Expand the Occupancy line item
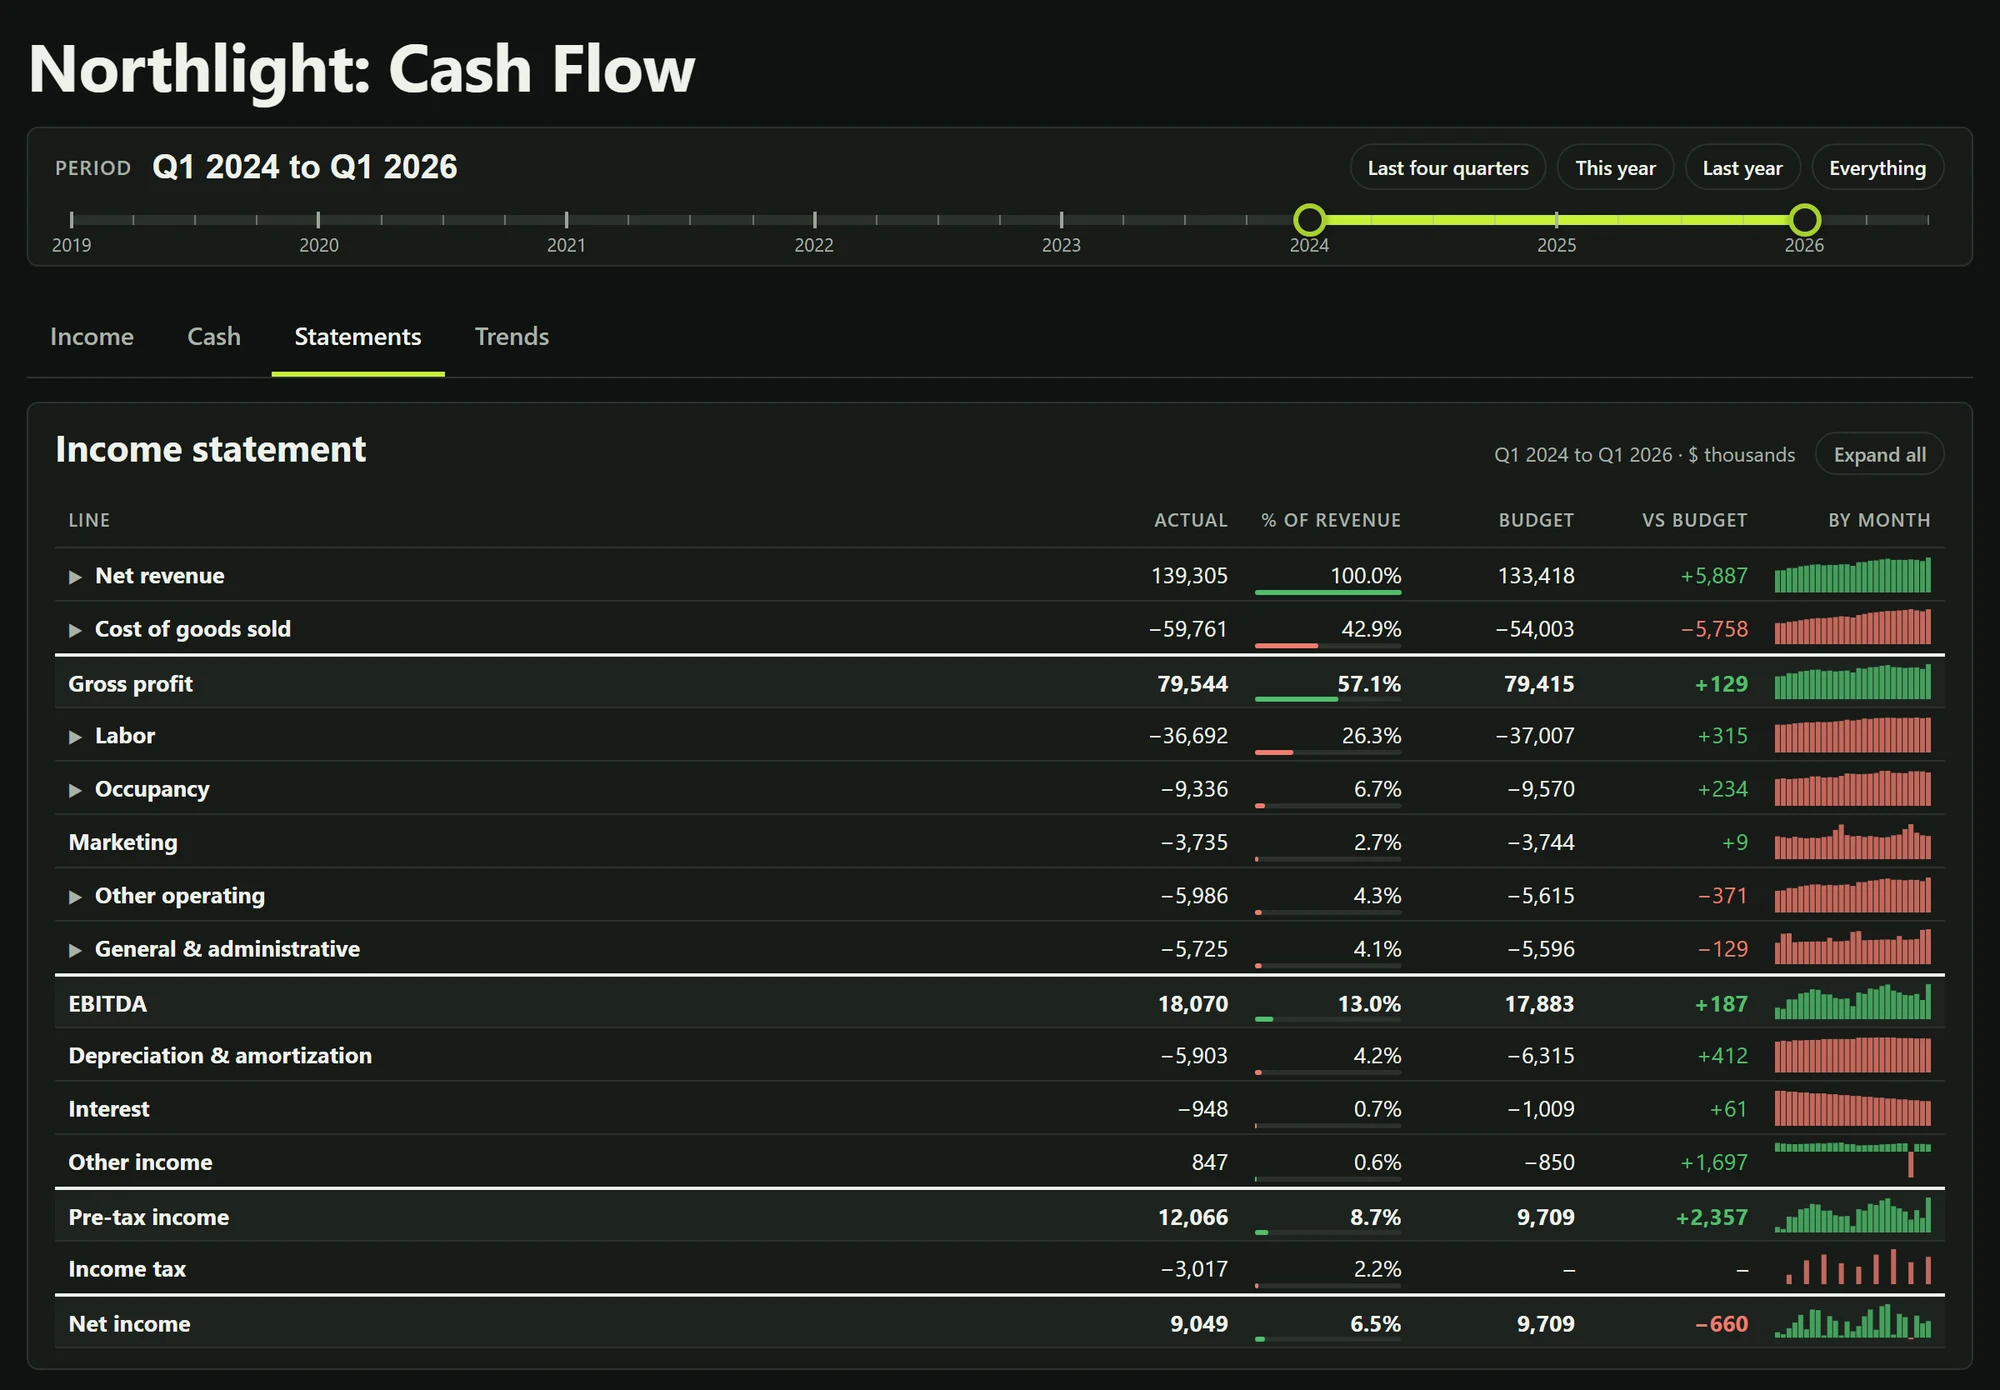This screenshot has height=1390, width=2000. (x=75, y=790)
